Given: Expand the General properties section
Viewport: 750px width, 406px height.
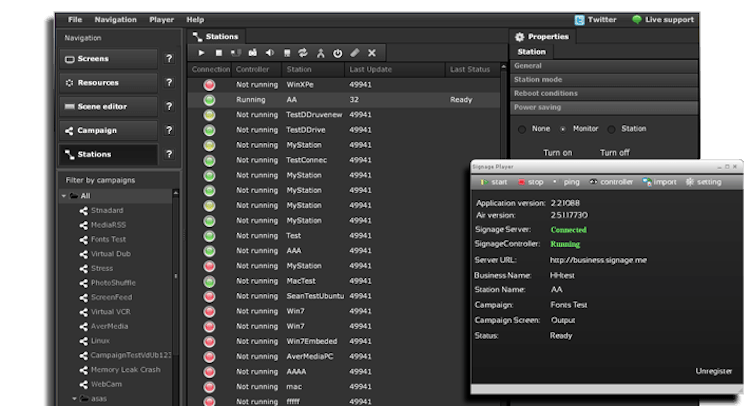Looking at the screenshot, I should coord(528,66).
